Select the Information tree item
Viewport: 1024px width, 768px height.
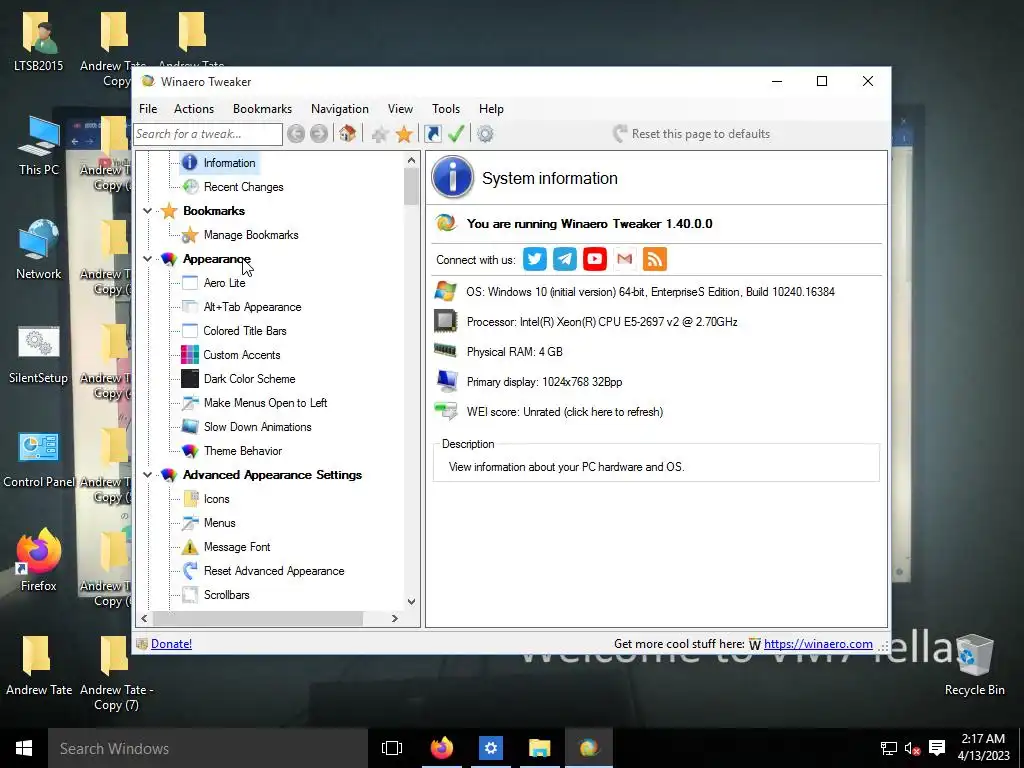(x=229, y=163)
